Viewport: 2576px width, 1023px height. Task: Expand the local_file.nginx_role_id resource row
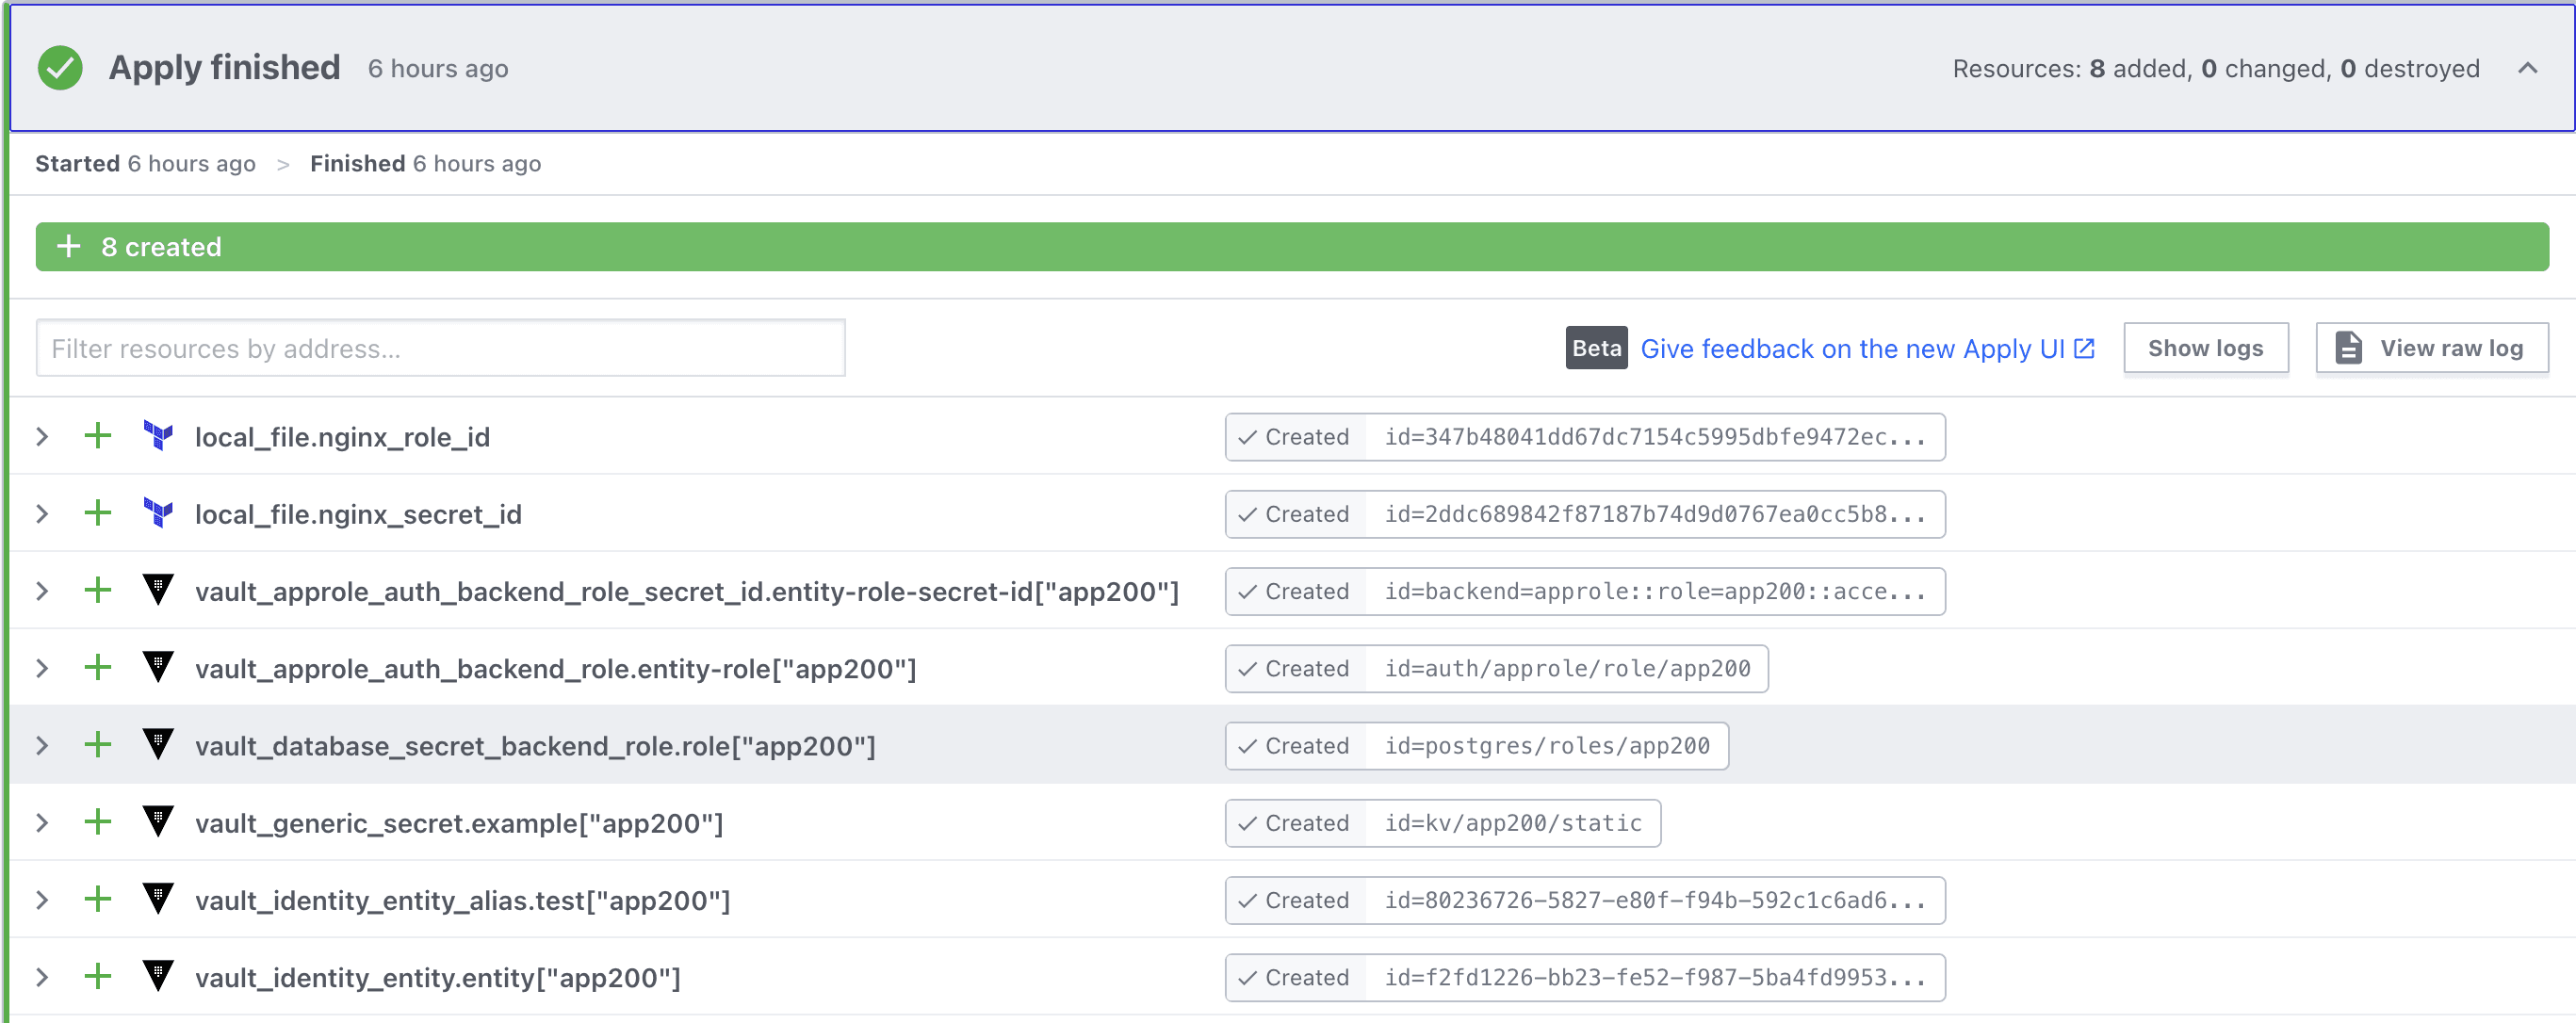pos(42,437)
